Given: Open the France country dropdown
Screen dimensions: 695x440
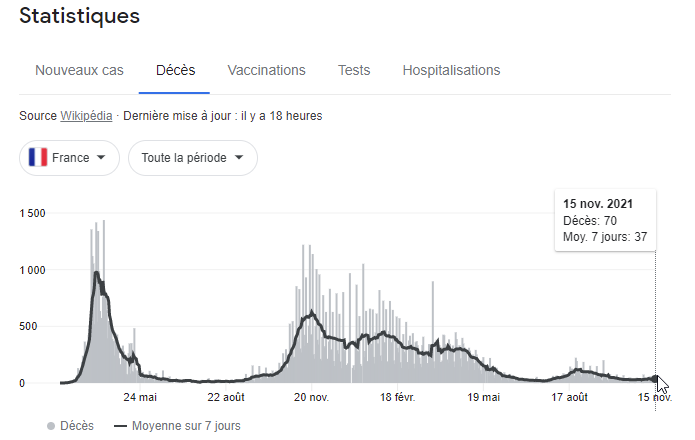Looking at the screenshot, I should tap(69, 158).
